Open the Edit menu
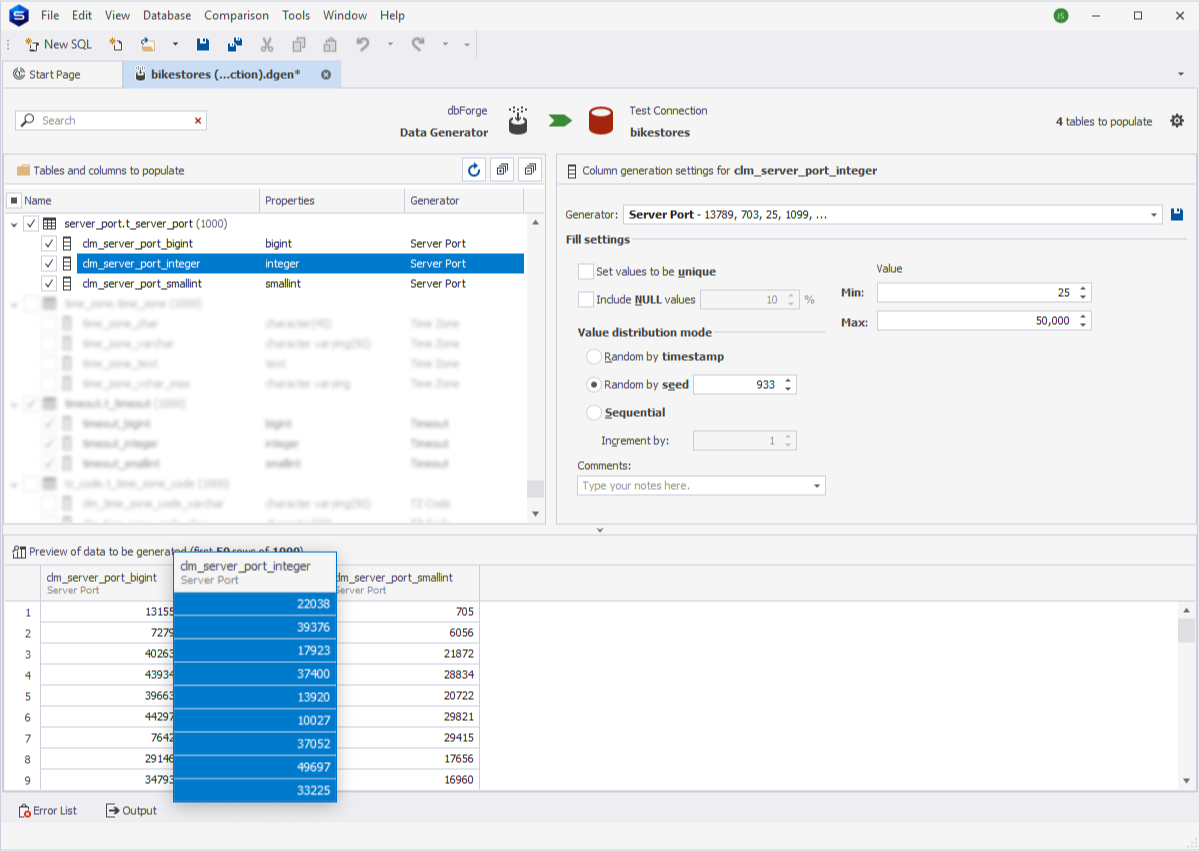Viewport: 1200px width, 851px height. 82,15
